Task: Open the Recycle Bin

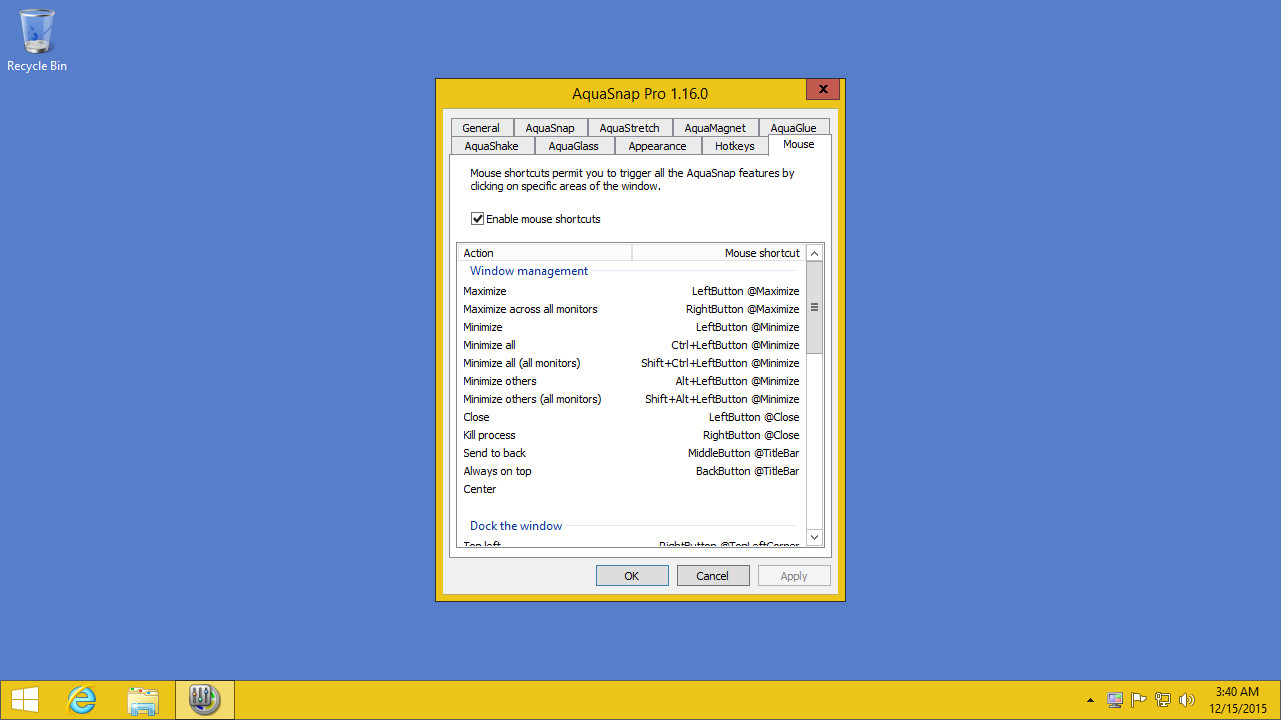Action: click(36, 33)
